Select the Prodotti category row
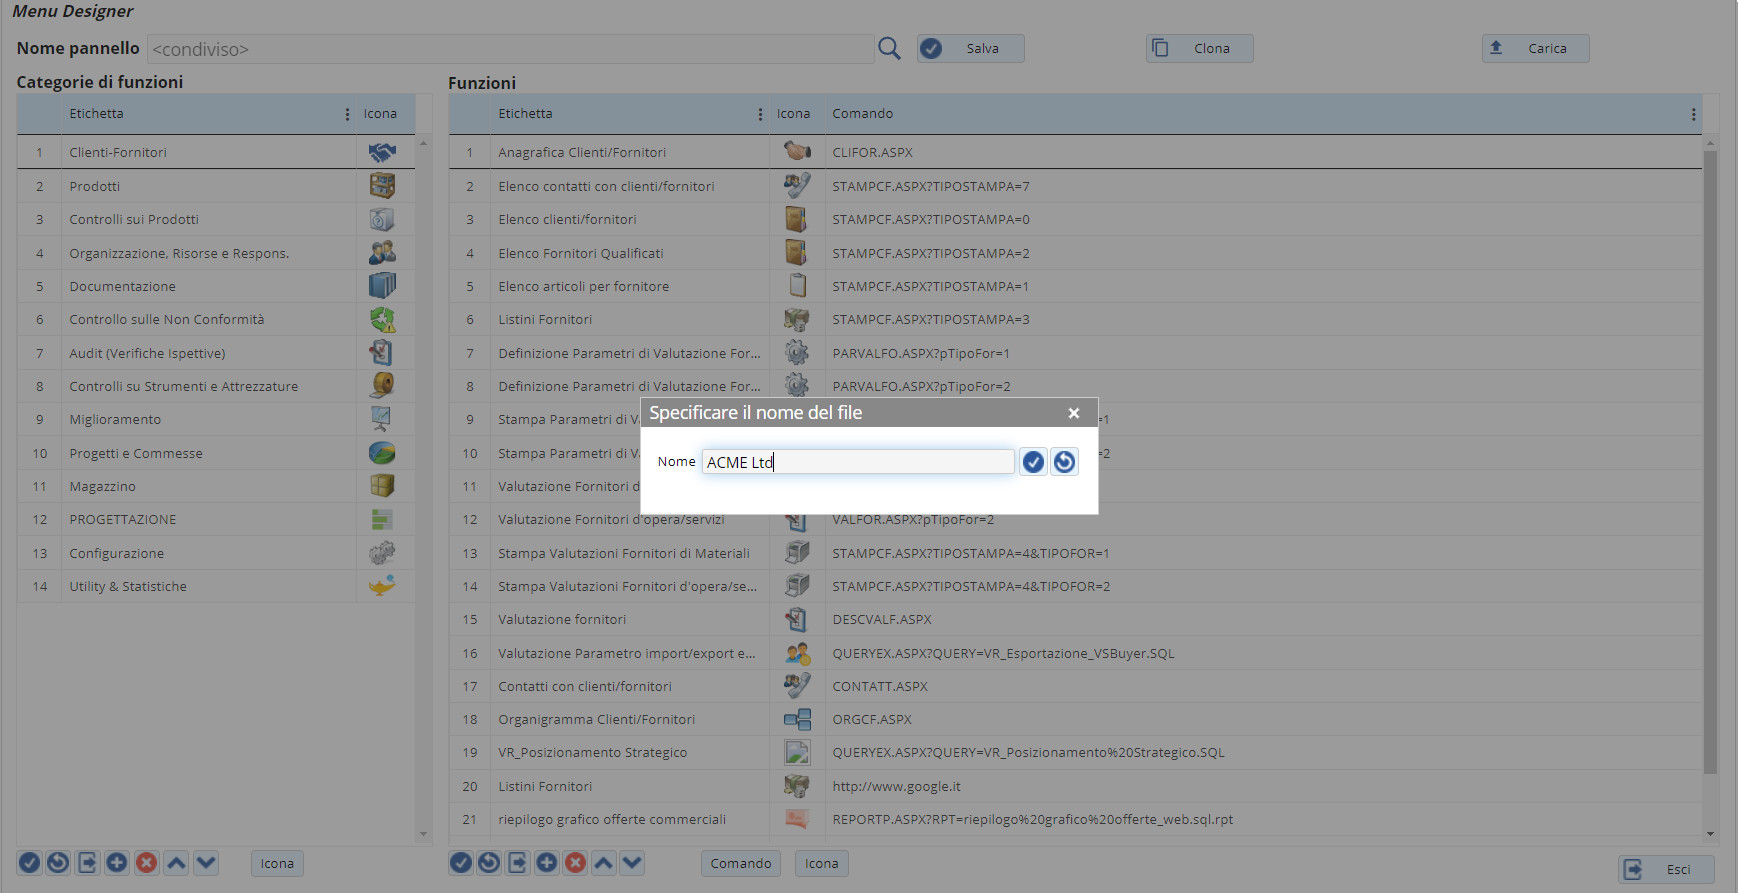 pos(95,186)
